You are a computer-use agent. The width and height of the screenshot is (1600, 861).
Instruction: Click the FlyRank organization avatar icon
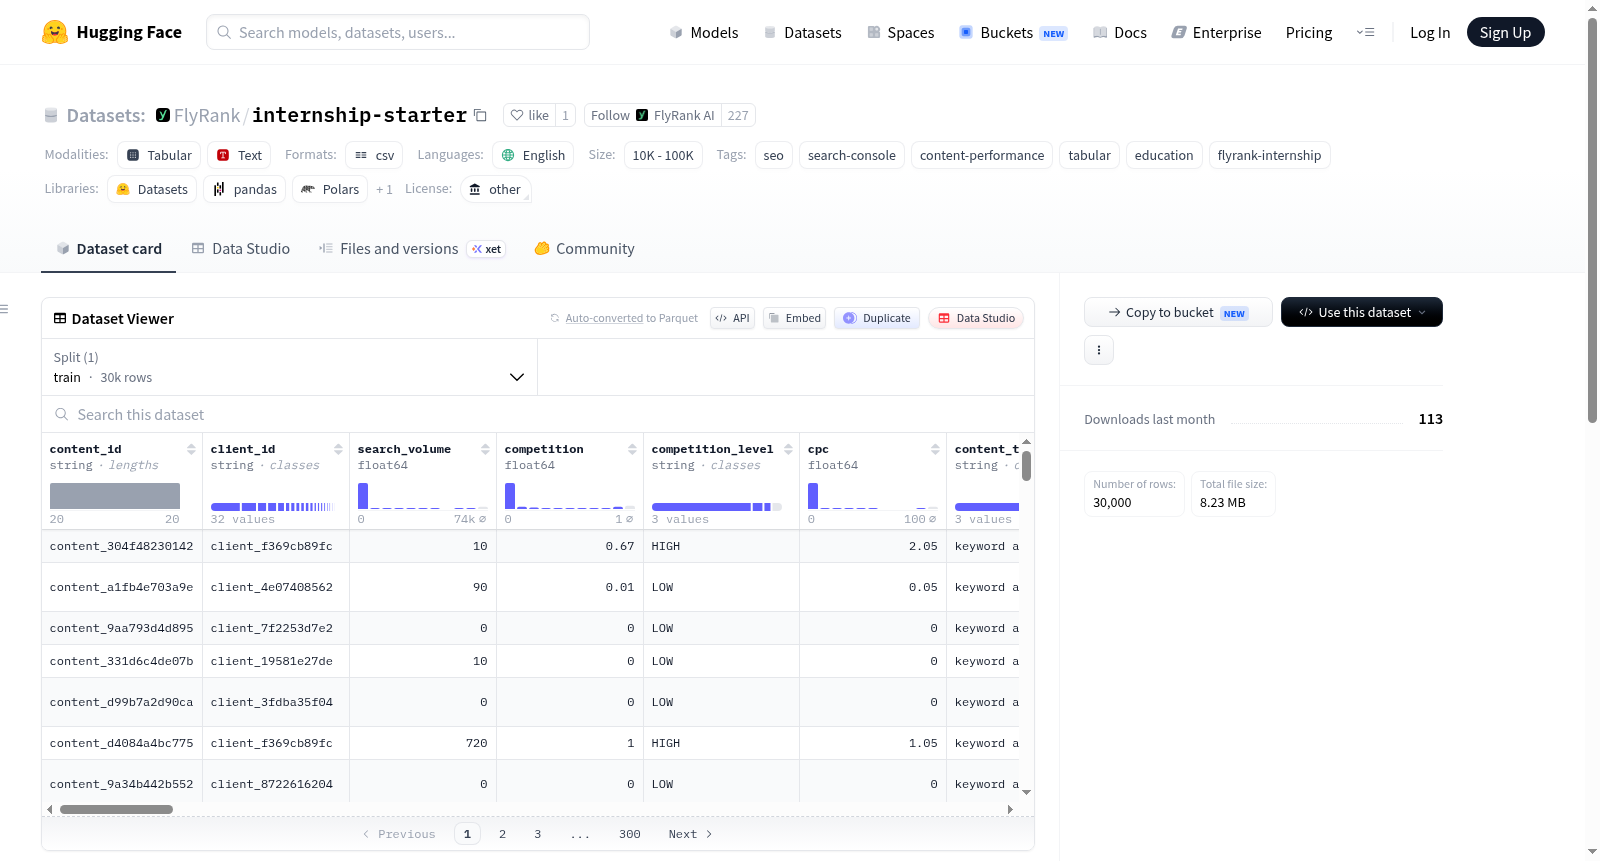point(163,115)
